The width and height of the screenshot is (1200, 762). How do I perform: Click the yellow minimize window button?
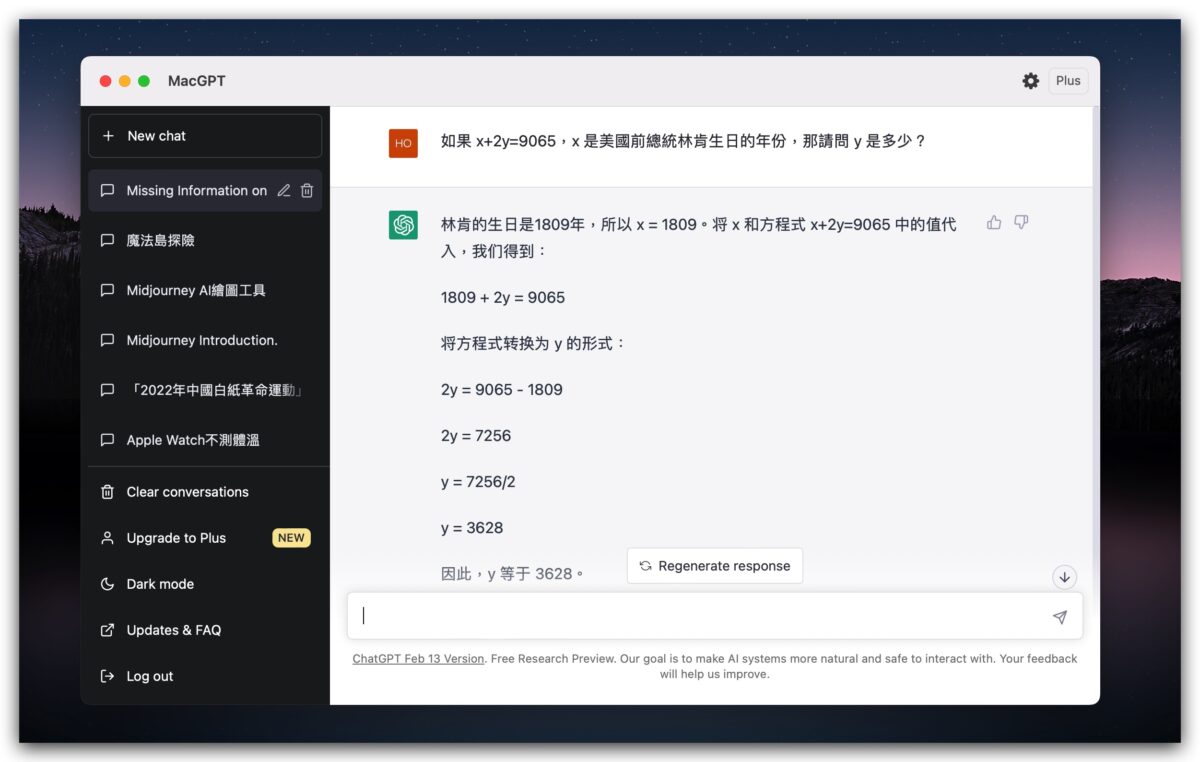click(125, 81)
